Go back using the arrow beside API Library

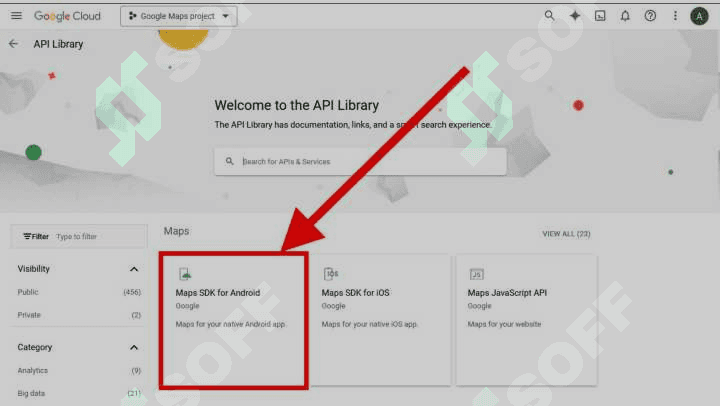[x=13, y=44]
